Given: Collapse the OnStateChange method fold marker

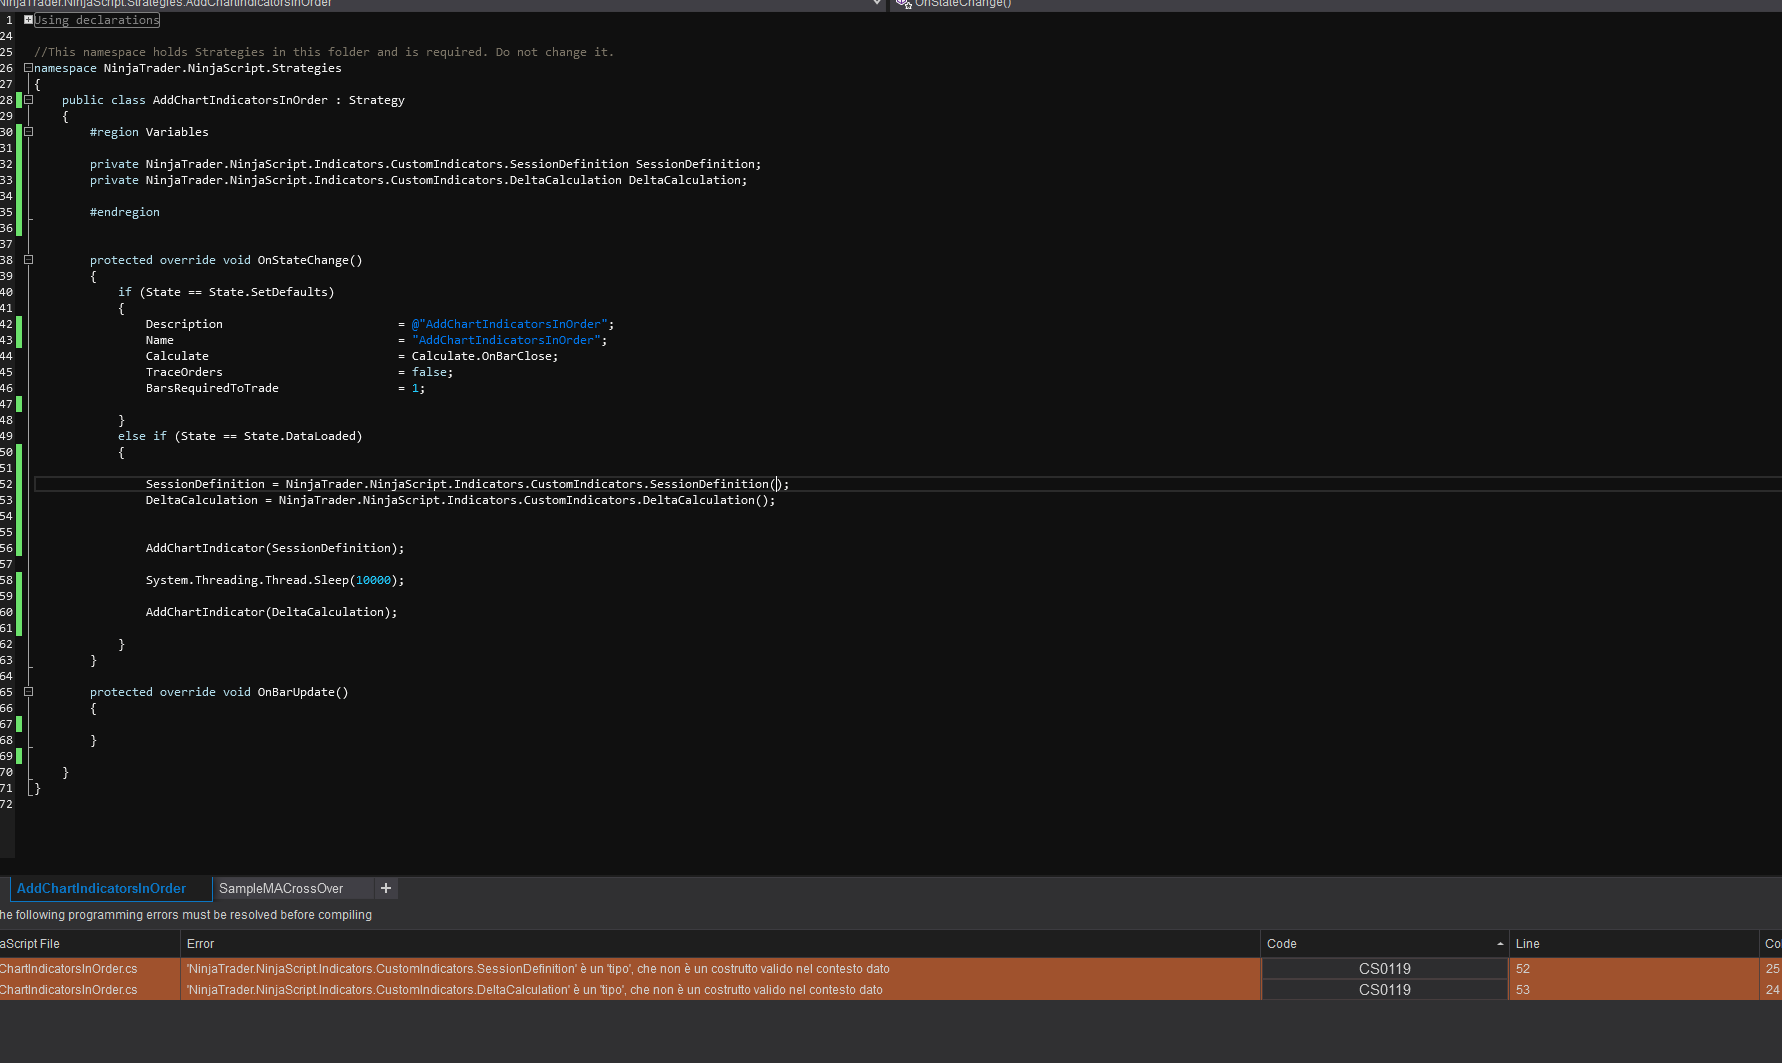Looking at the screenshot, I should (28, 259).
